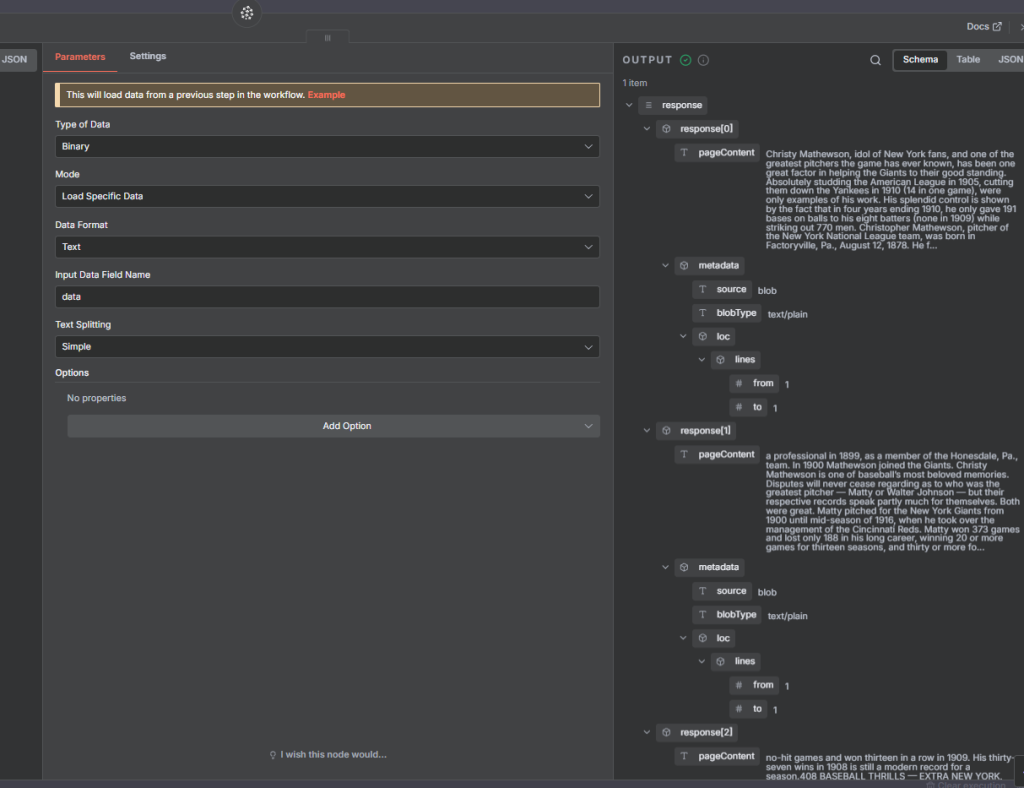Open the Example link in the notice
This screenshot has width=1024, height=788.
click(326, 95)
